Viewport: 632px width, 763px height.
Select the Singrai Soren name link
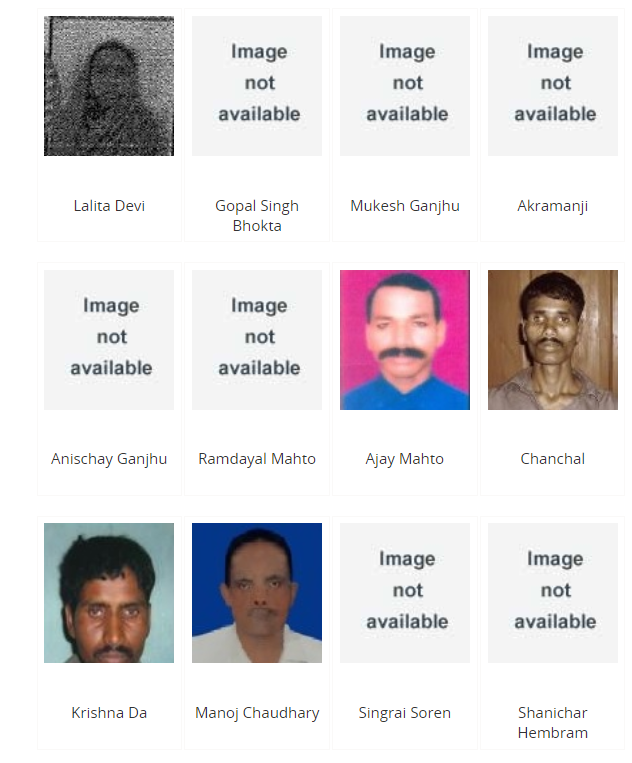click(x=405, y=713)
